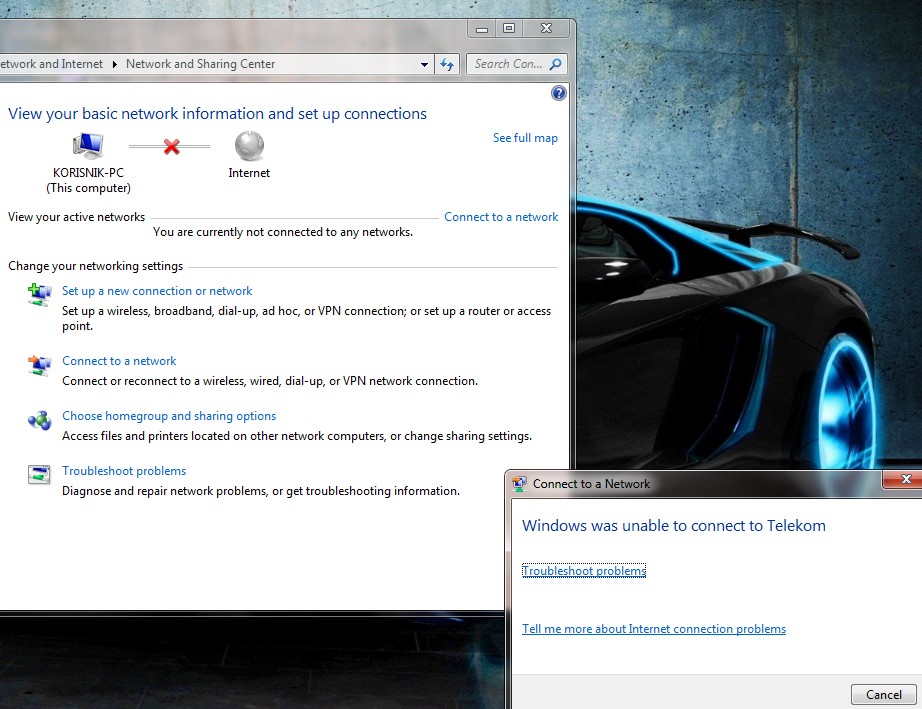Click the Internet globe icon
922x709 pixels.
point(249,146)
